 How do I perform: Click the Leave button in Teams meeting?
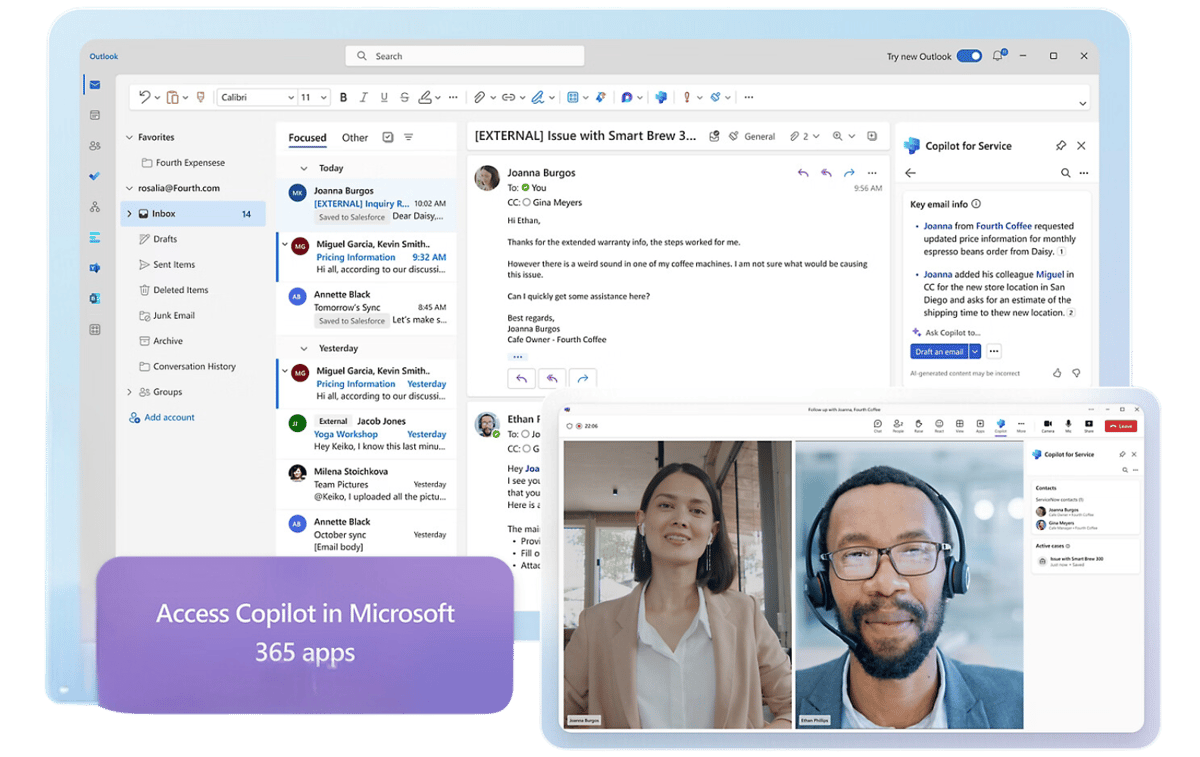tap(1121, 425)
